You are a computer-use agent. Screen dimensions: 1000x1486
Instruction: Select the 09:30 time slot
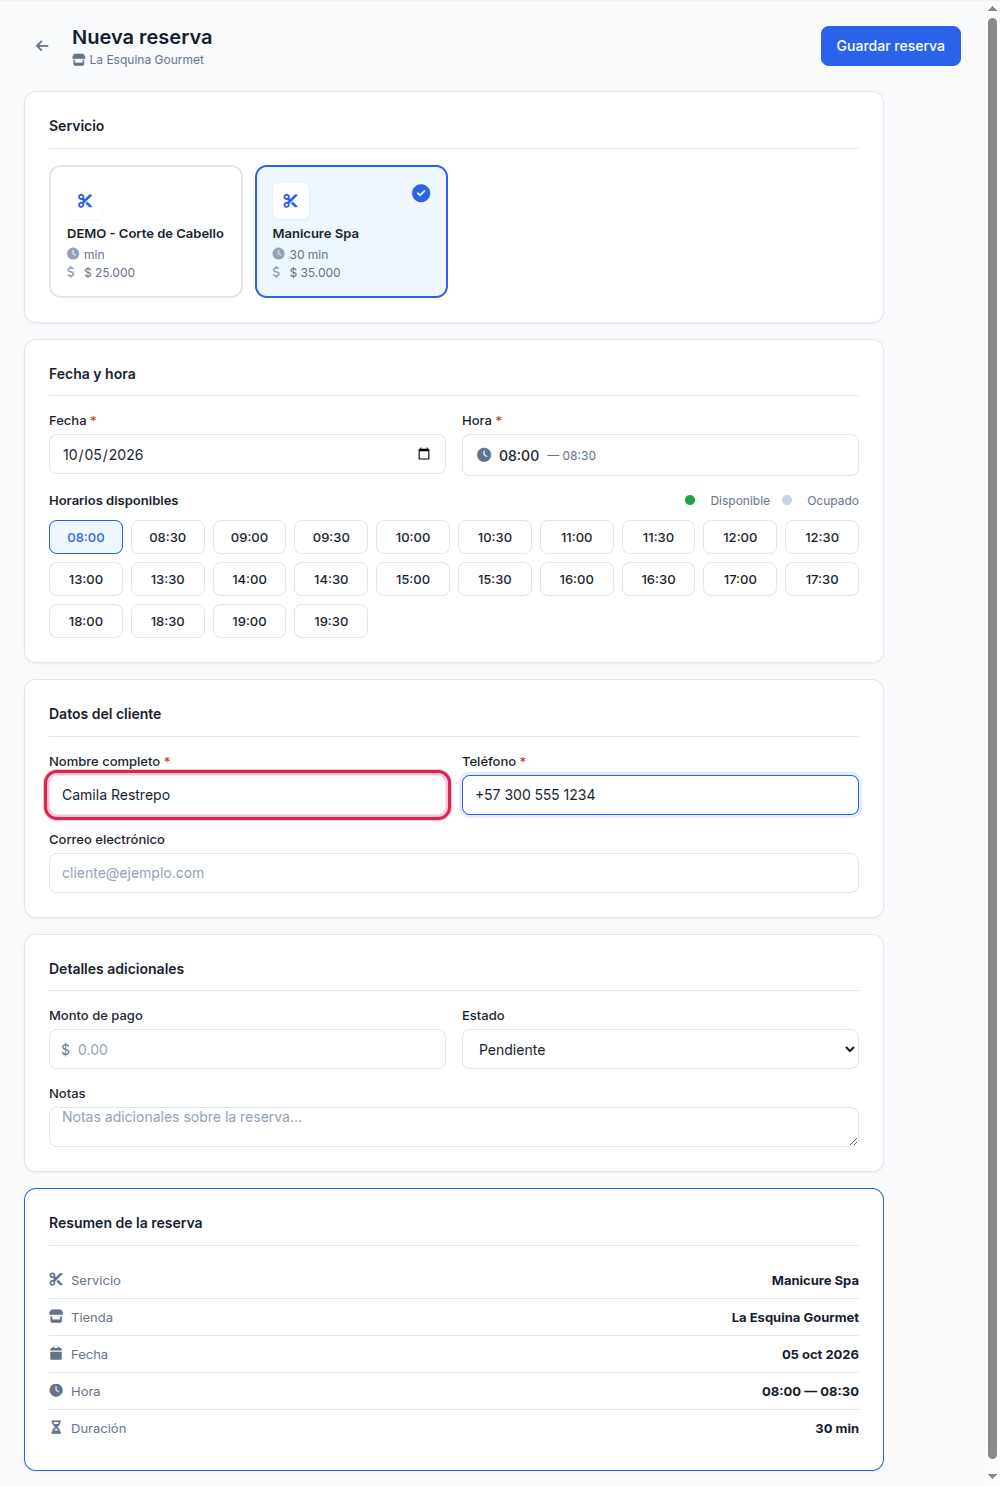[331, 537]
